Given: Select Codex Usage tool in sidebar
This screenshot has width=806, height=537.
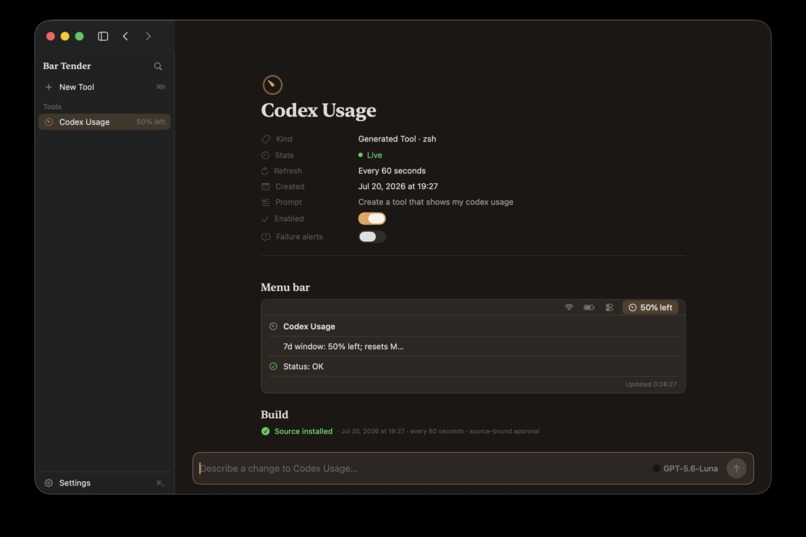Looking at the screenshot, I should click(104, 122).
